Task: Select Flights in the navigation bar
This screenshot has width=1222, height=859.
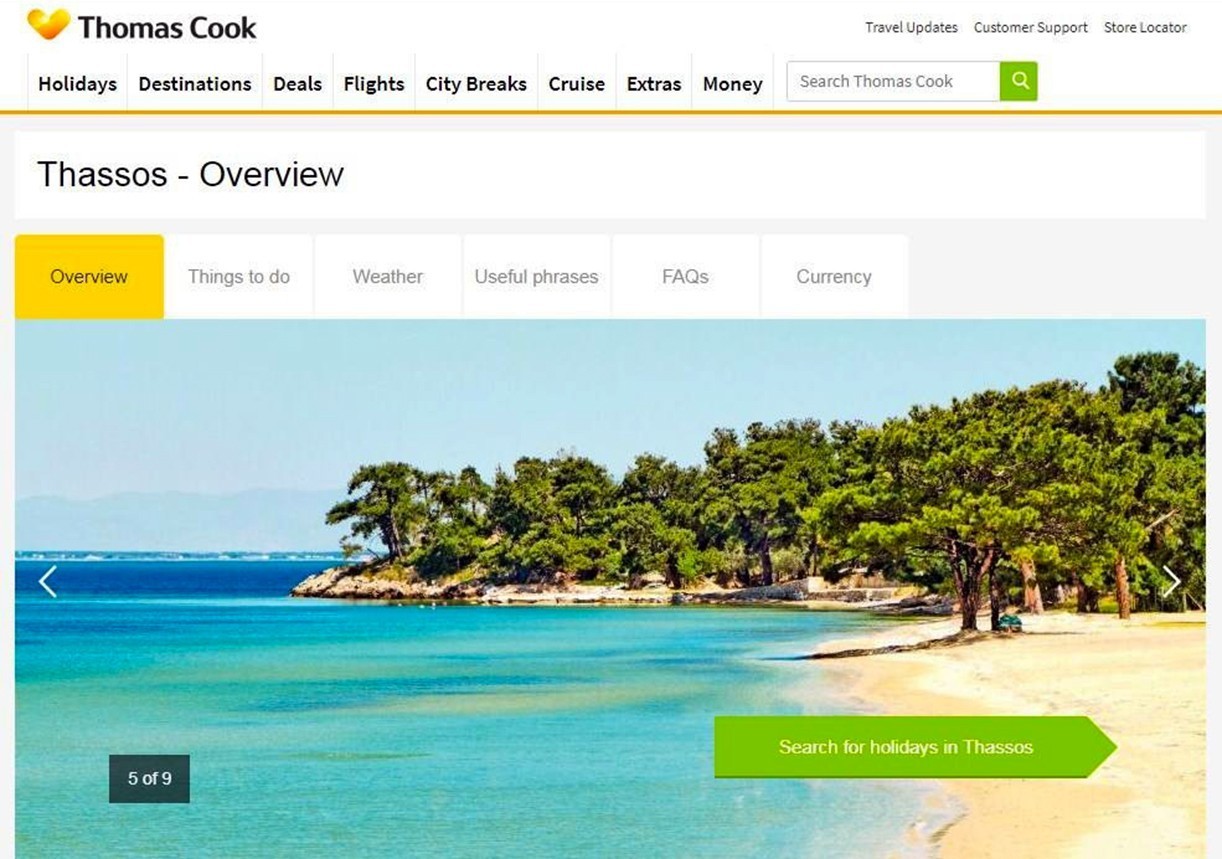Action: (x=374, y=84)
